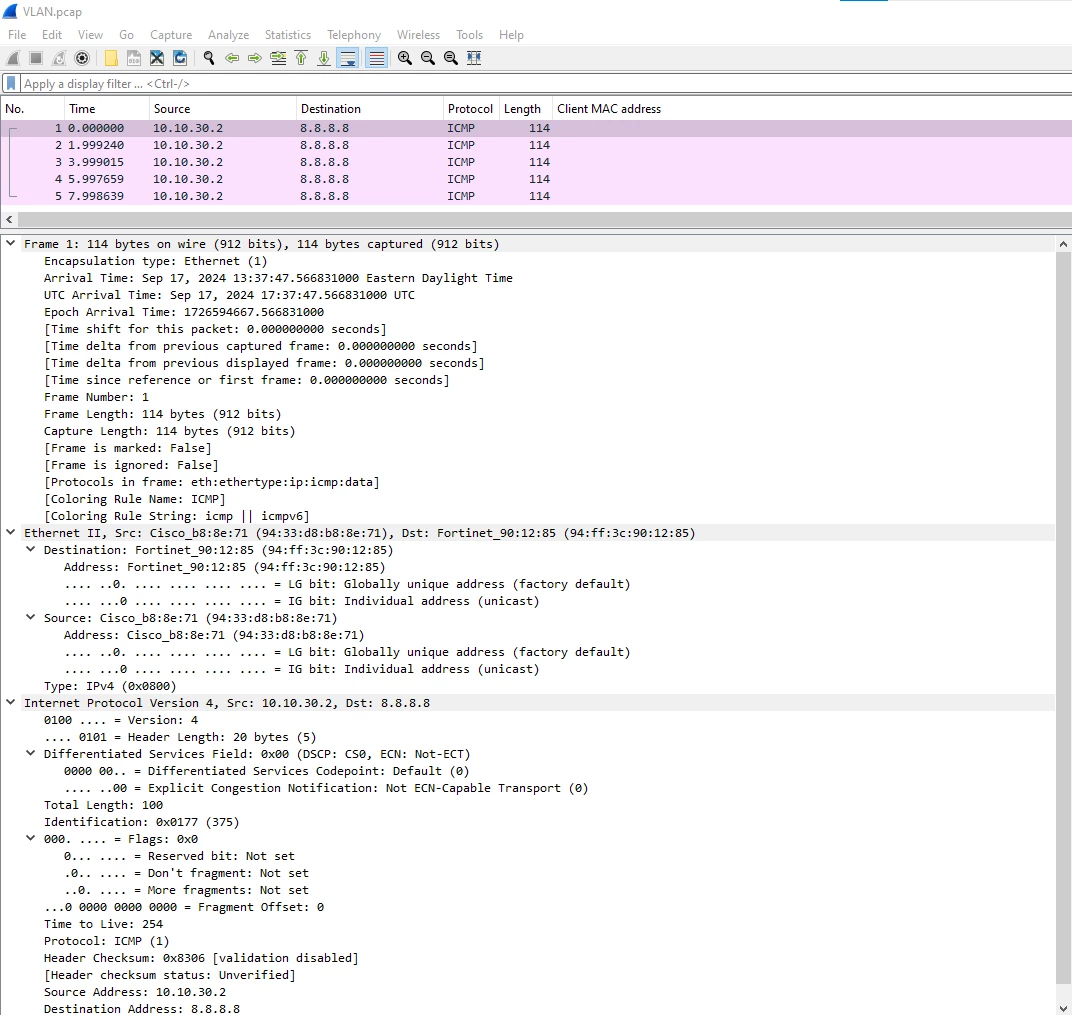Viewport: 1072px width, 1015px height.
Task: Collapse the Ethernet Source Cisco subtree
Action: [x=31, y=617]
